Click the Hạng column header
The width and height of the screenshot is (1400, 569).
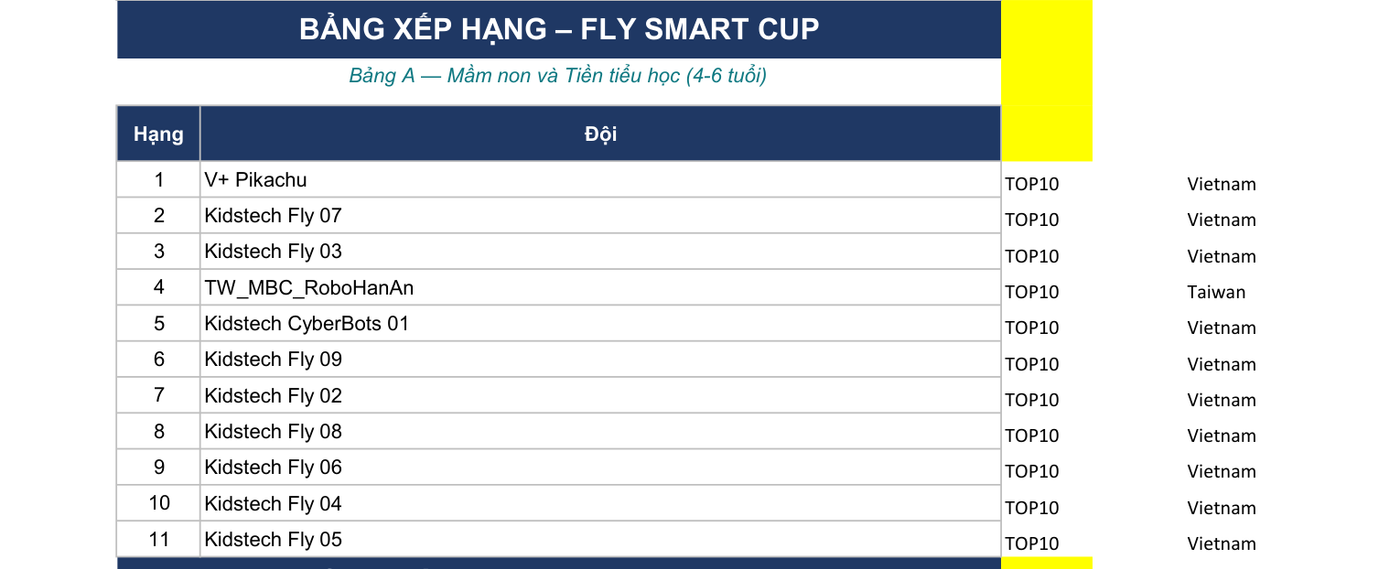(159, 134)
